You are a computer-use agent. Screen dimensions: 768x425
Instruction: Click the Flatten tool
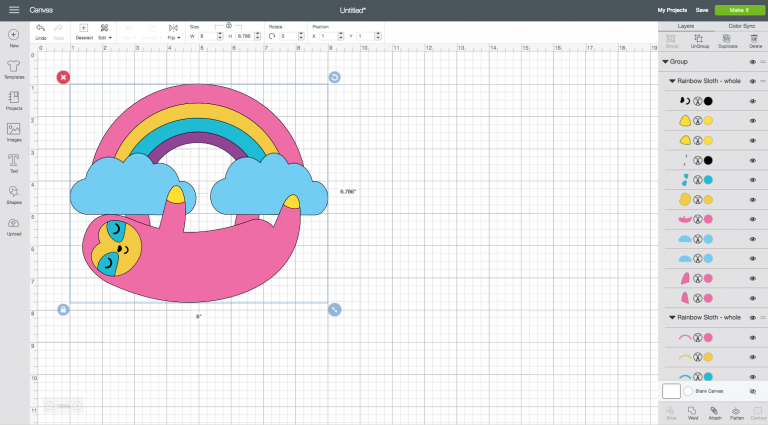(737, 413)
